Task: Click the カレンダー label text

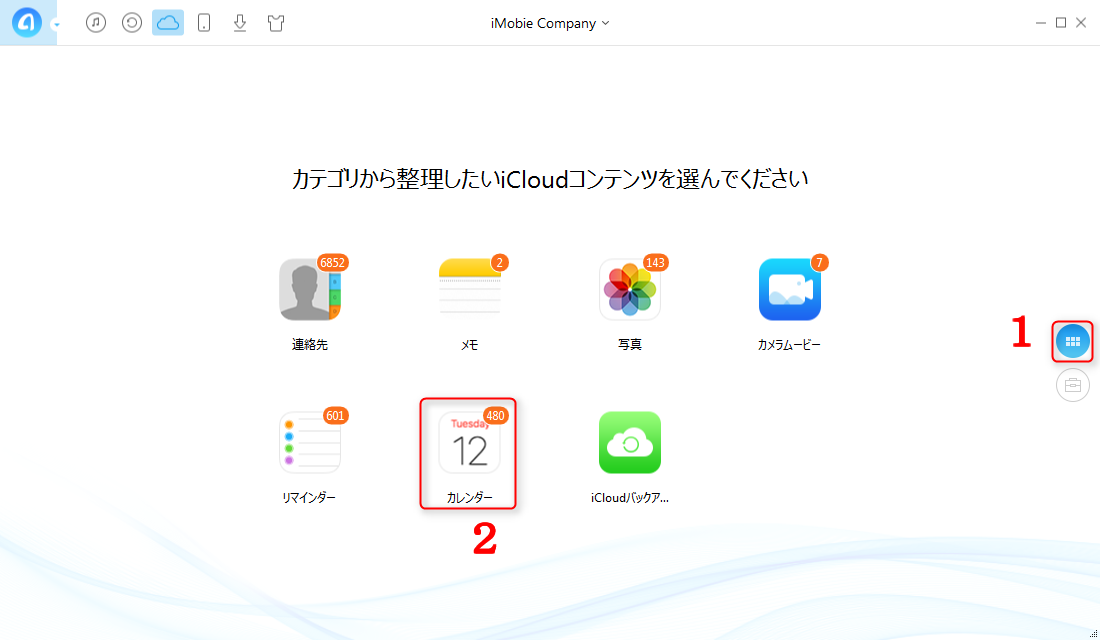Action: [469, 498]
